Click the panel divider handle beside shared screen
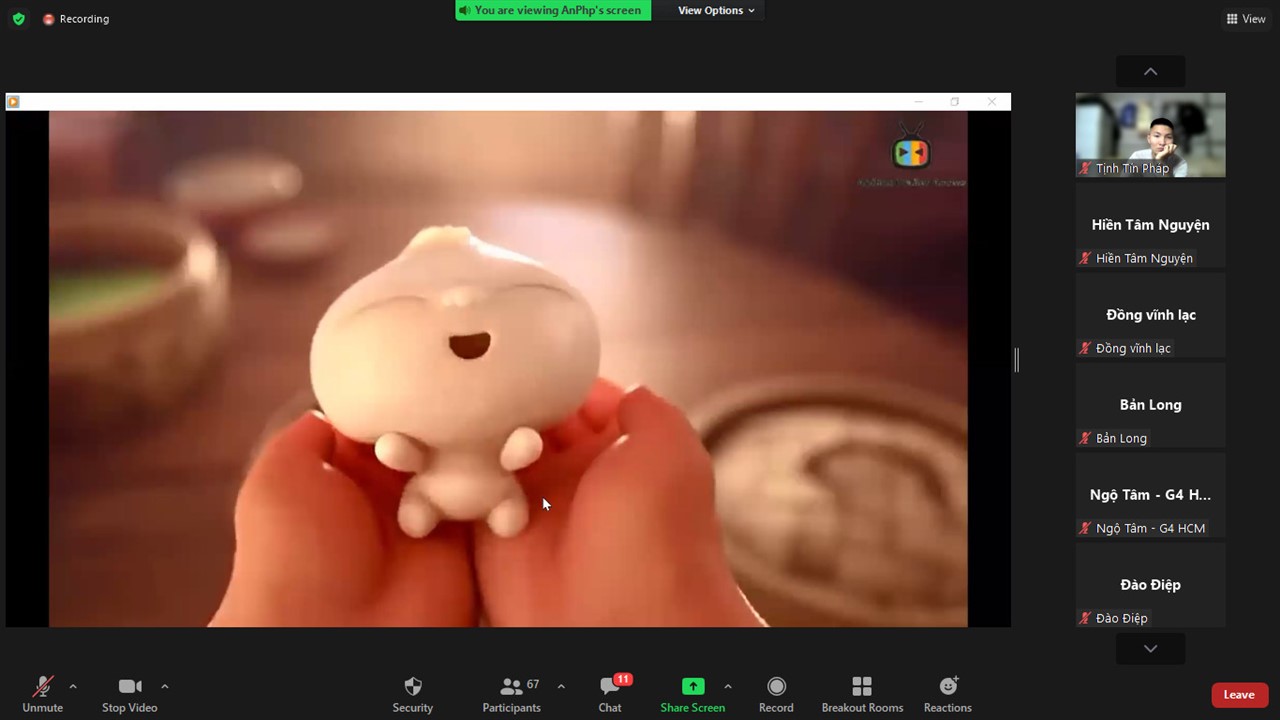 click(x=1016, y=360)
